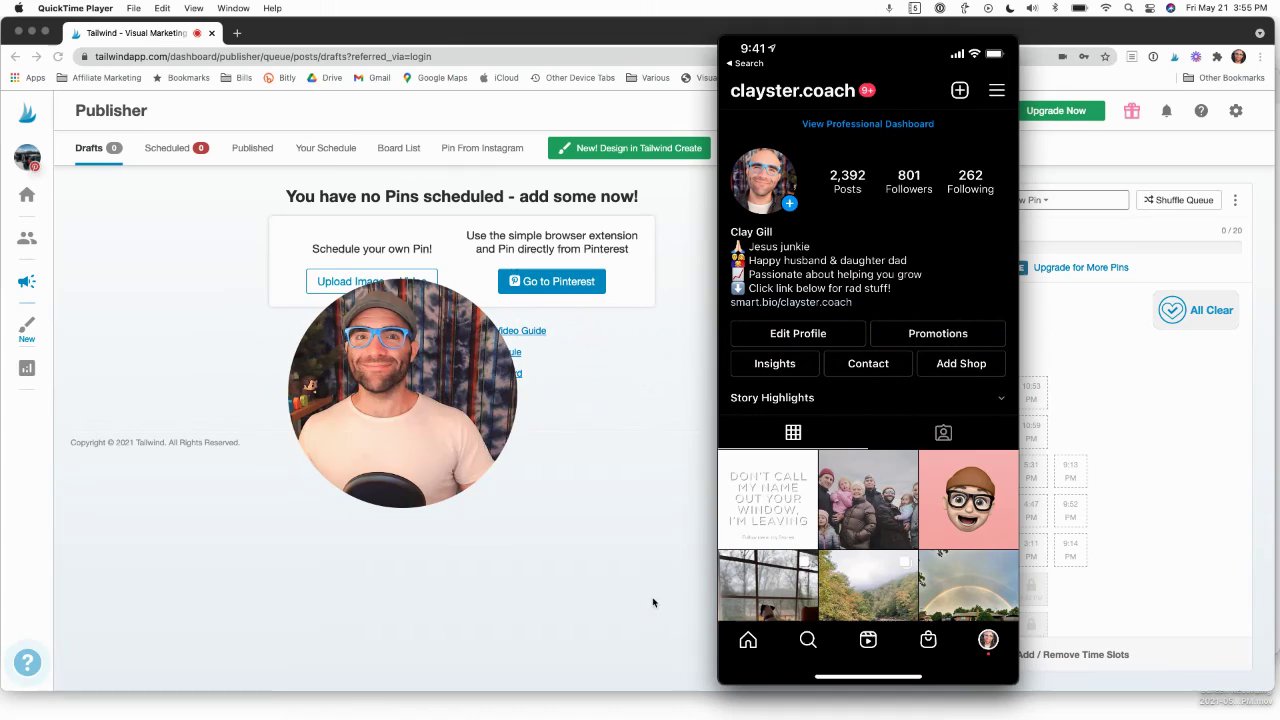Screen dimensions: 1280x720
Task: Click Go to Pinterest button
Action: coord(552,281)
